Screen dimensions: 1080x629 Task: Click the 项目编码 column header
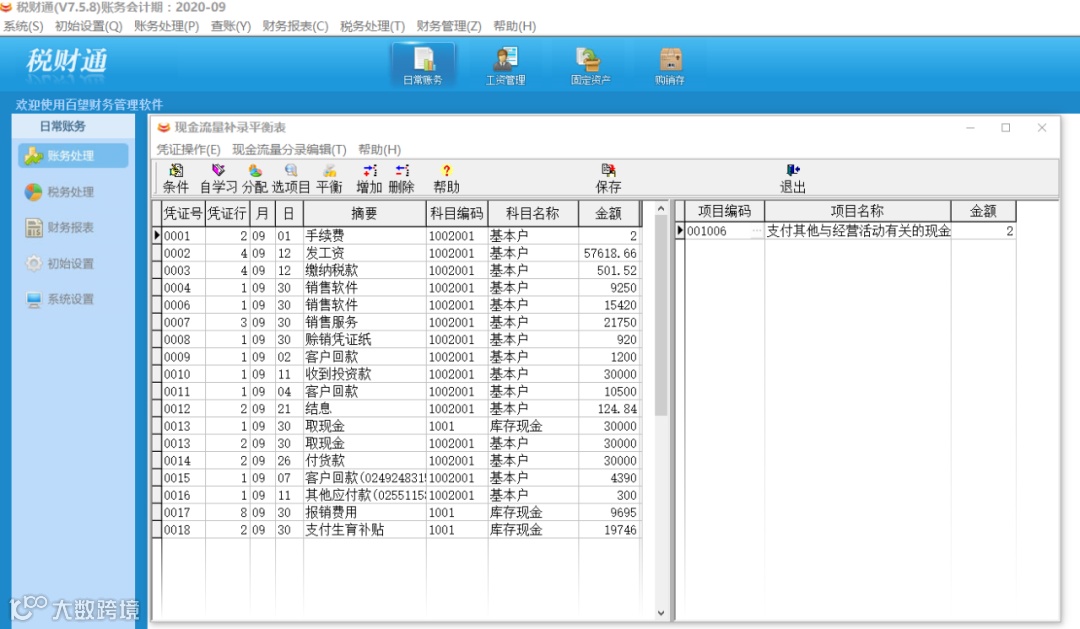pyautogui.click(x=724, y=211)
